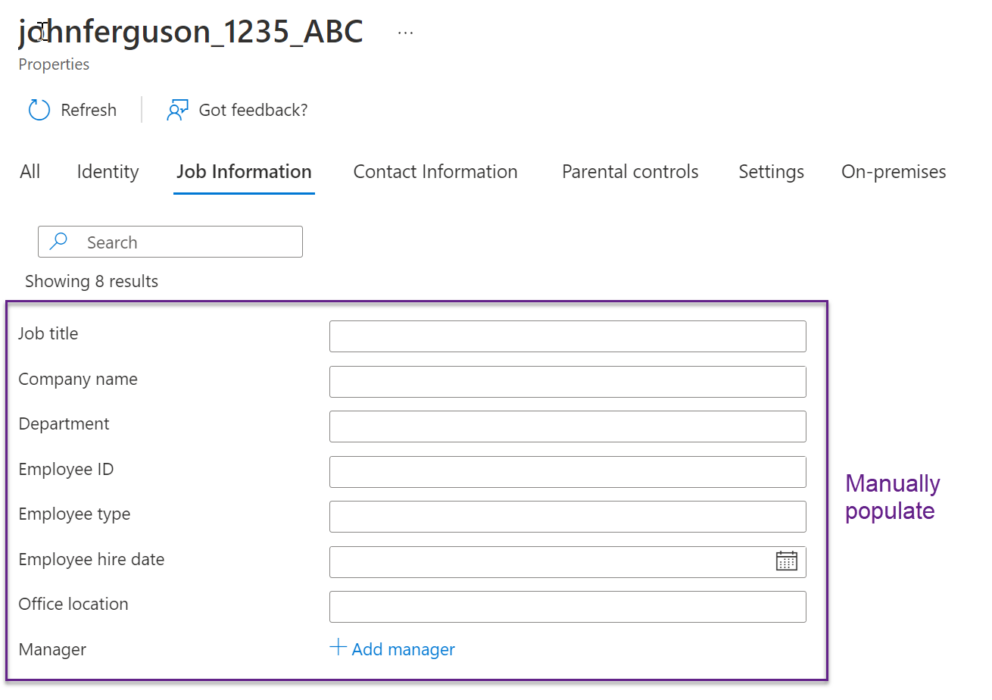Select the Employee ID input field

click(x=567, y=472)
